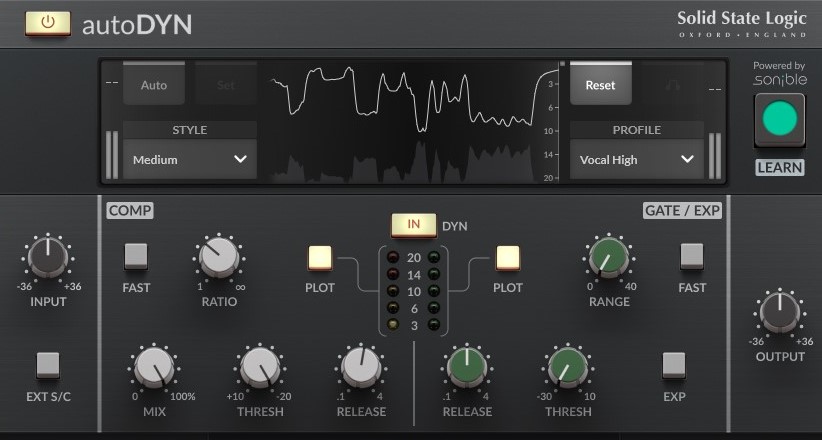Toggle the dynamics IN button
Viewport: 822px width, 440px height.
413,225
